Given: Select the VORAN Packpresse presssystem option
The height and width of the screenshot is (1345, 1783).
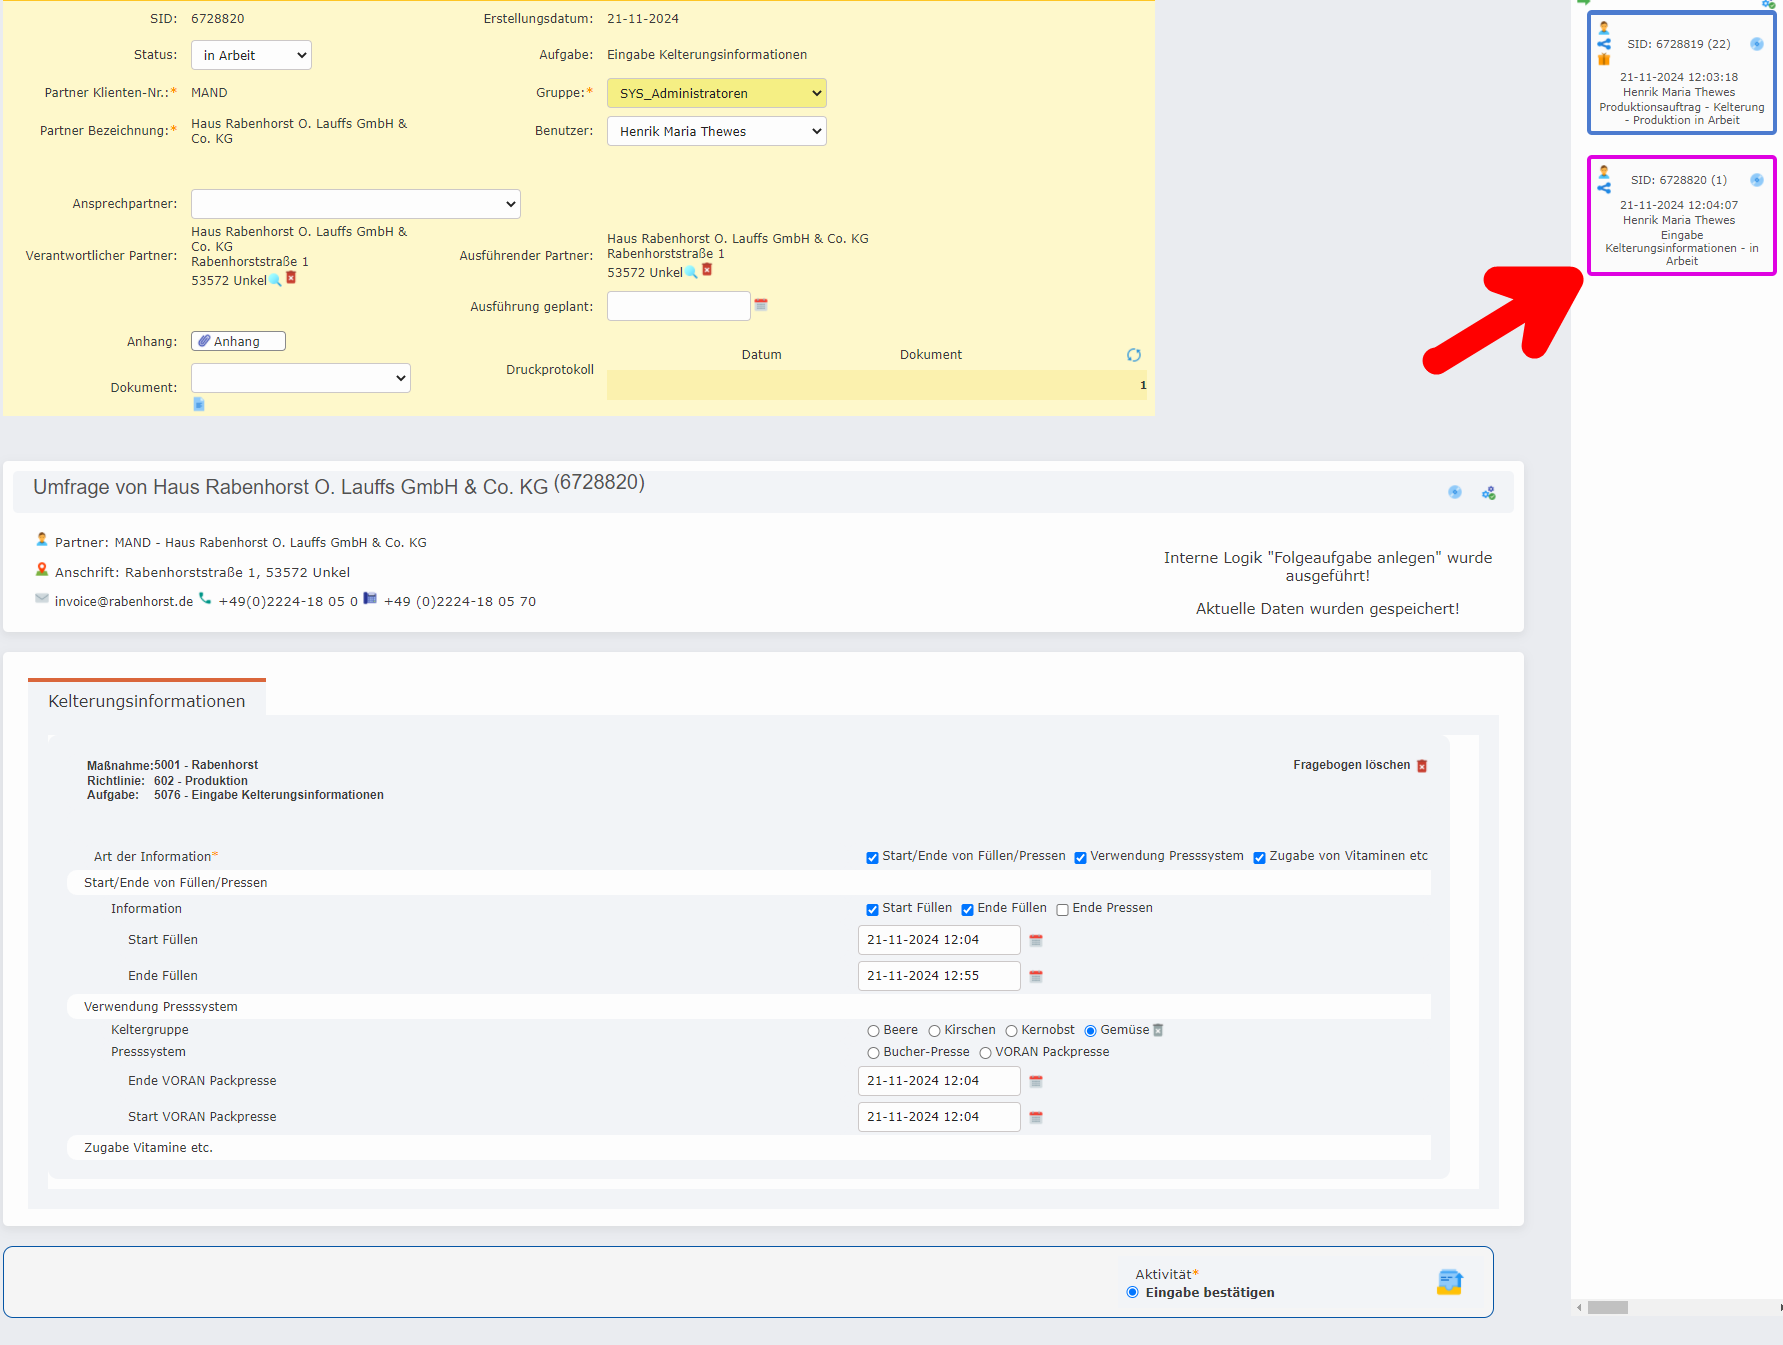Looking at the screenshot, I should (x=984, y=1052).
